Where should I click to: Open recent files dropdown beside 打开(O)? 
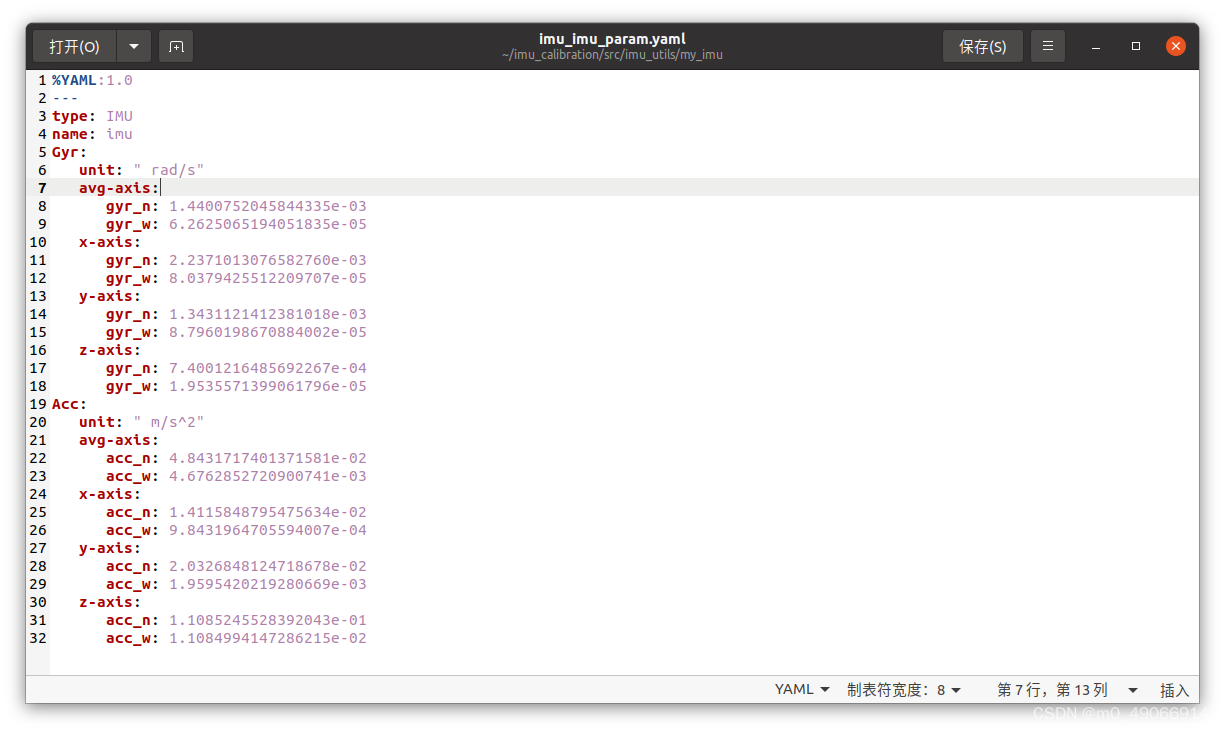[x=133, y=45]
